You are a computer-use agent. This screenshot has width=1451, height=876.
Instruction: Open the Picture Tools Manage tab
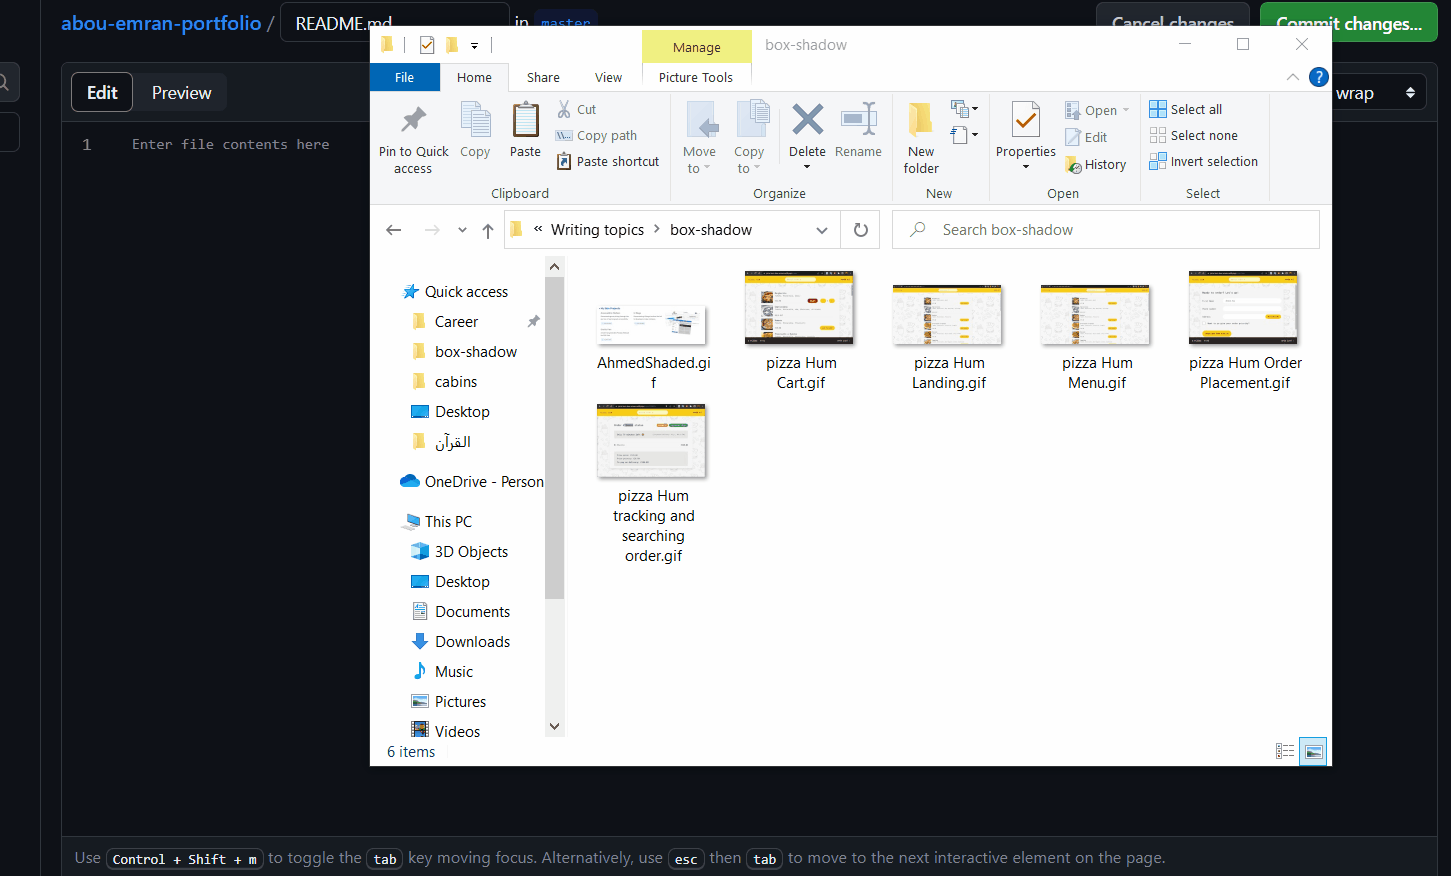[x=696, y=47]
